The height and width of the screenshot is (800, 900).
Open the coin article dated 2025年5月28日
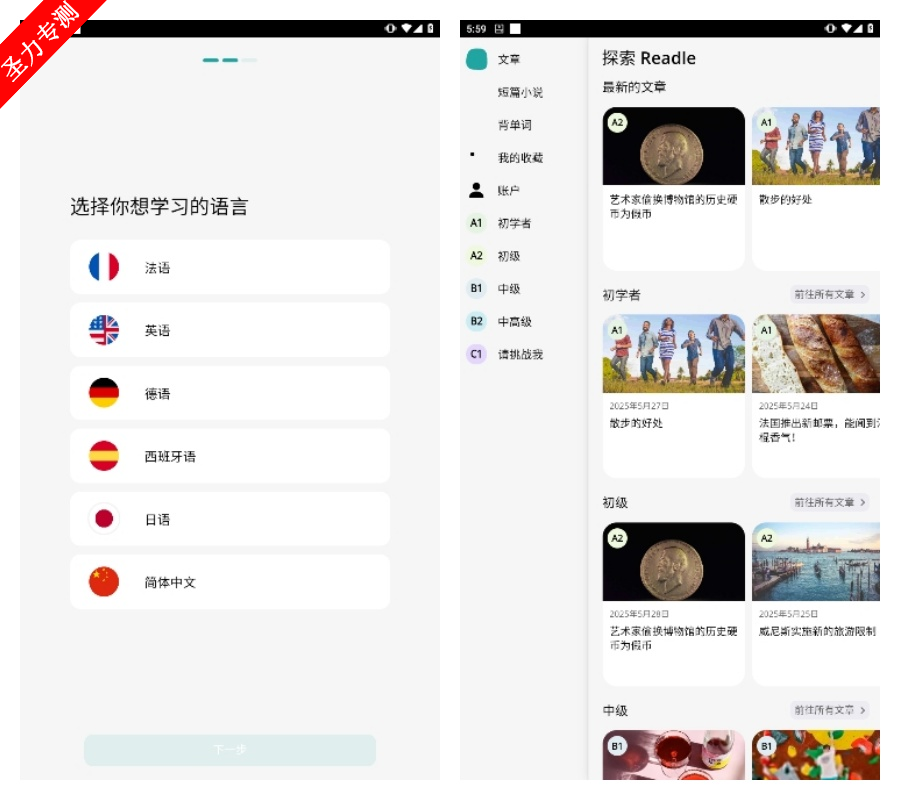[673, 604]
